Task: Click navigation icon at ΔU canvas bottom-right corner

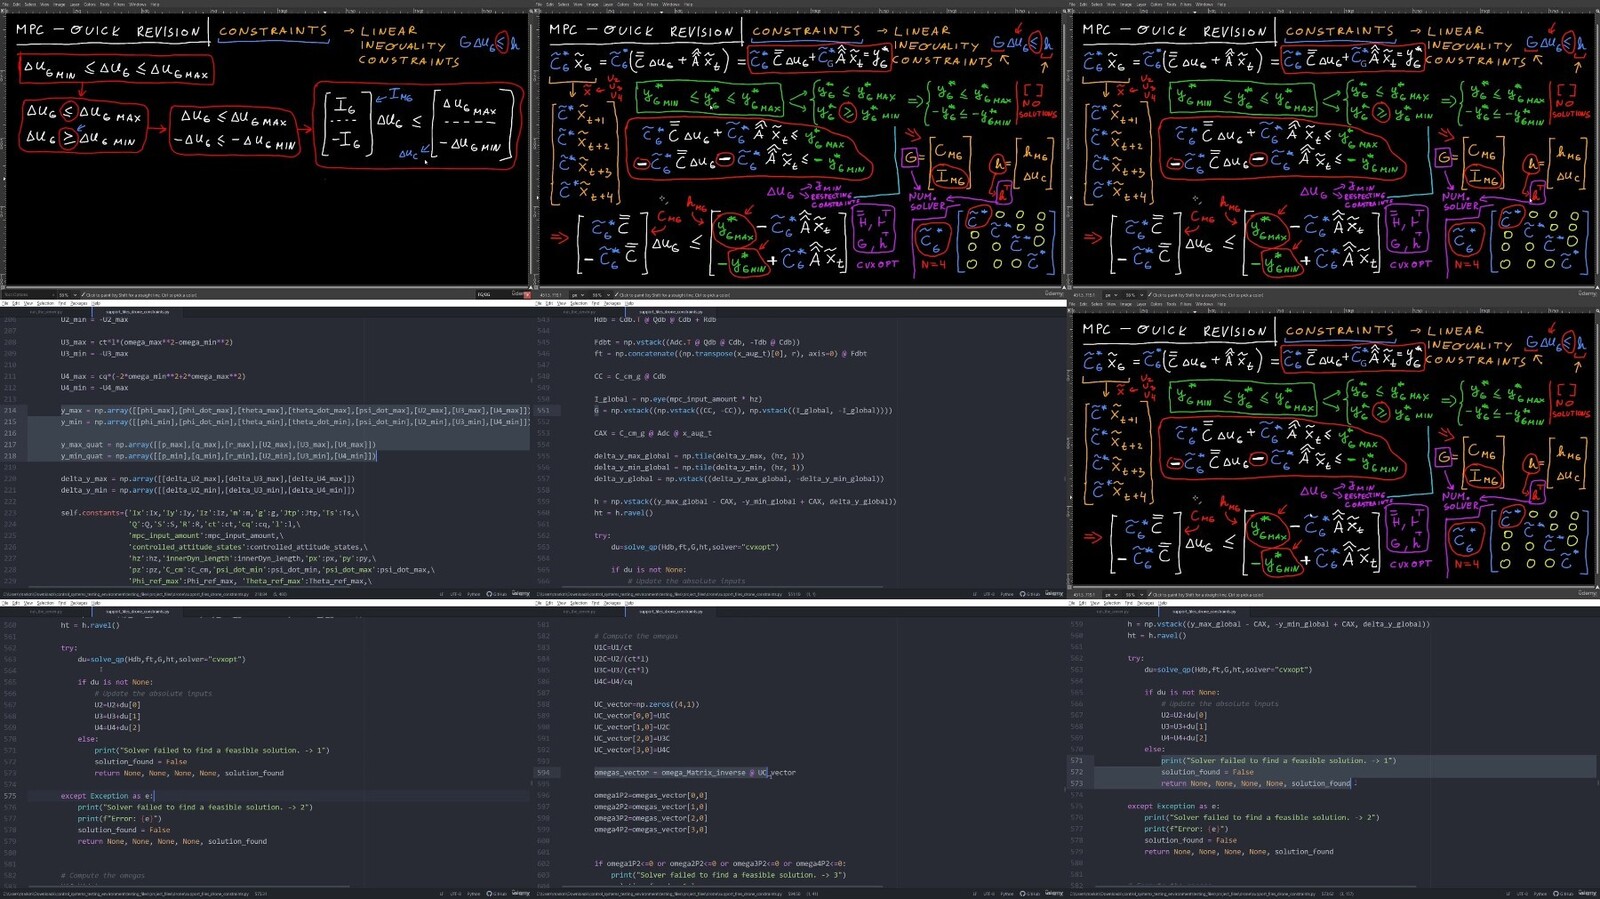Action: coord(528,289)
